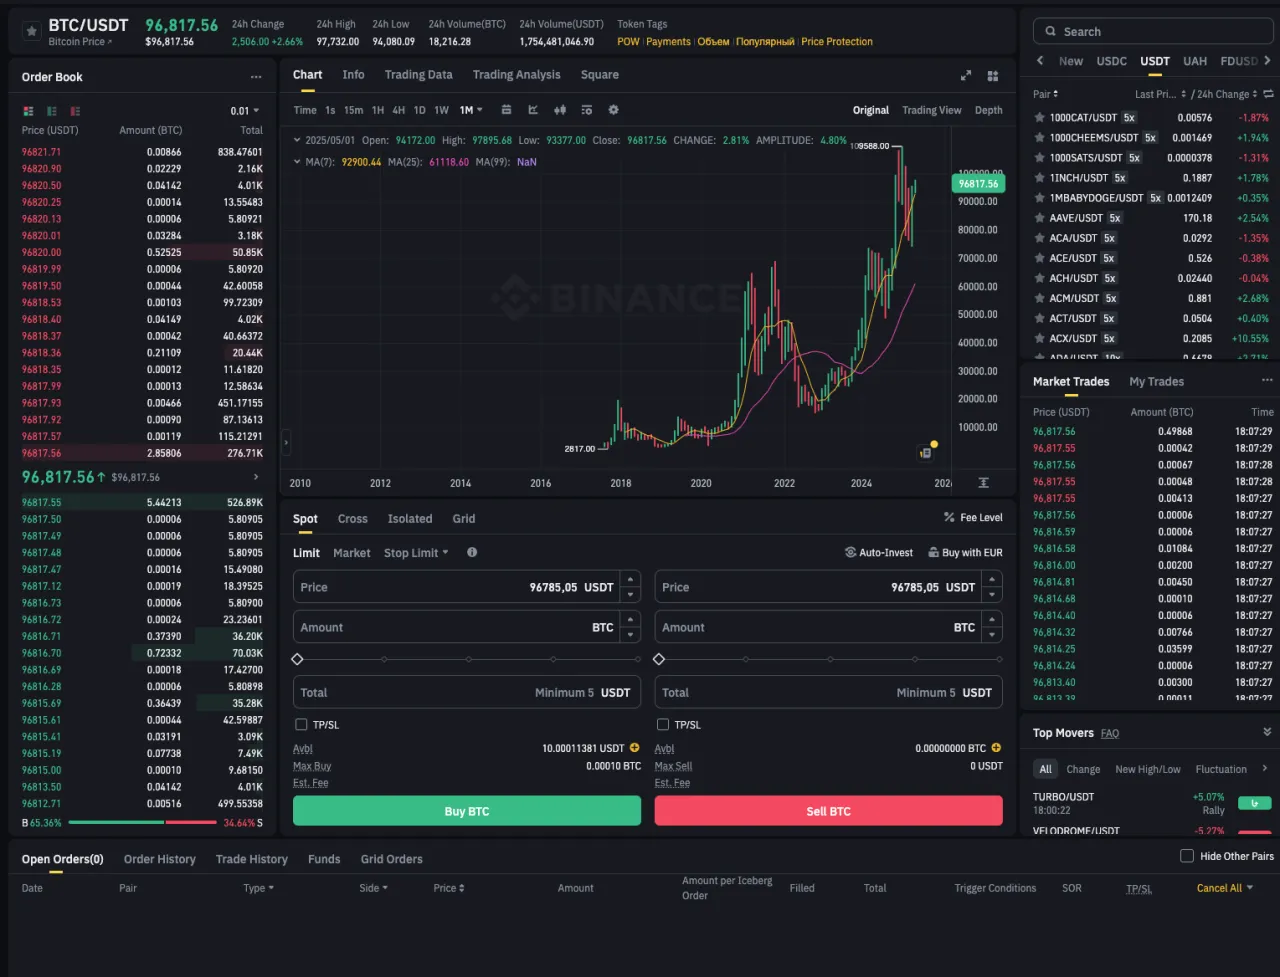Open Trading Data tab
Screen dimensions: 1280x977
[x=418, y=75]
